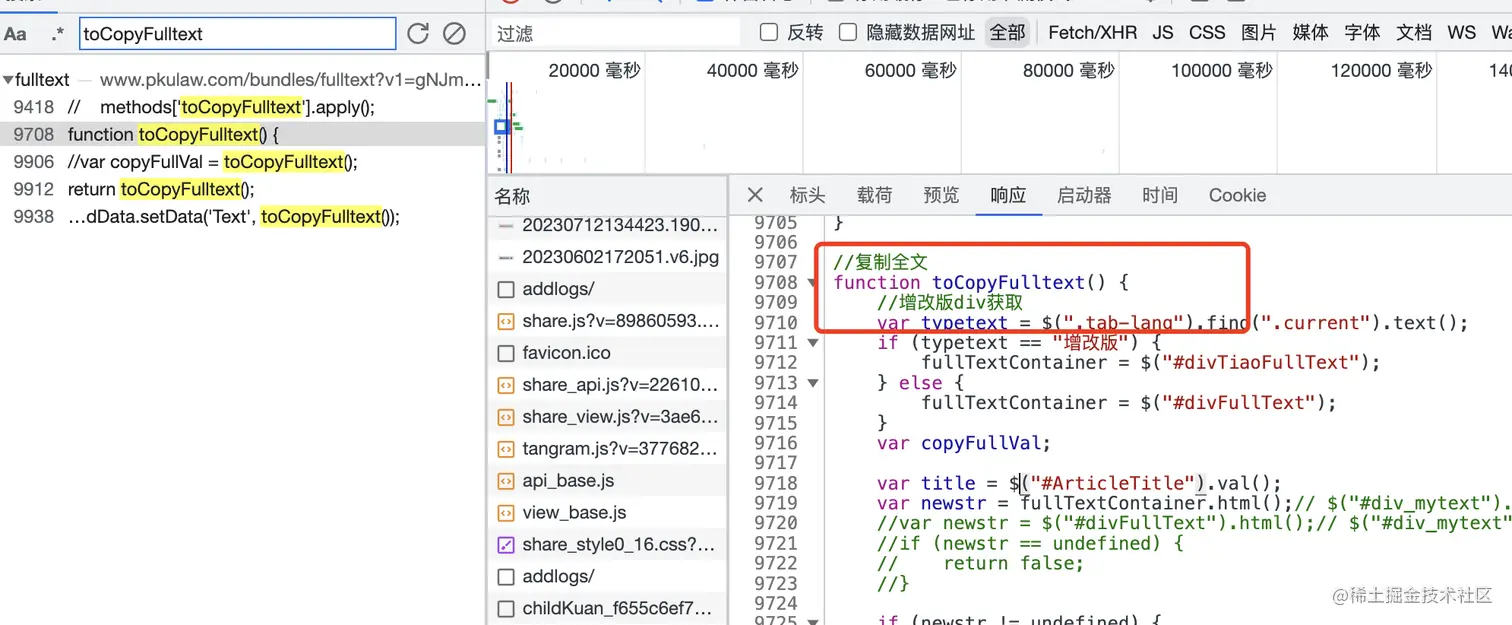This screenshot has width=1512, height=625.
Task: Select request tangram.js?v=377682
Action: tap(608, 449)
